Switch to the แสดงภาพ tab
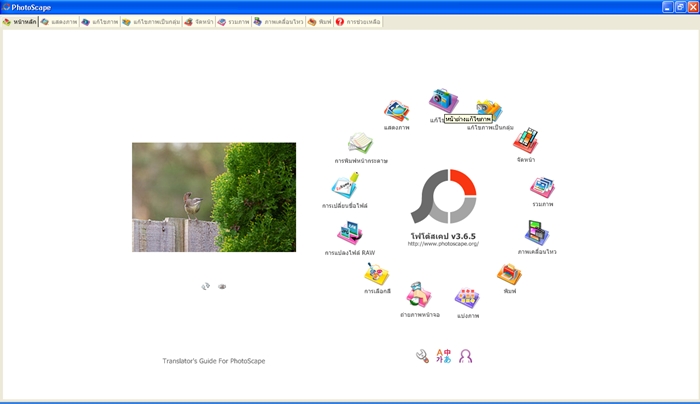 coord(59,22)
